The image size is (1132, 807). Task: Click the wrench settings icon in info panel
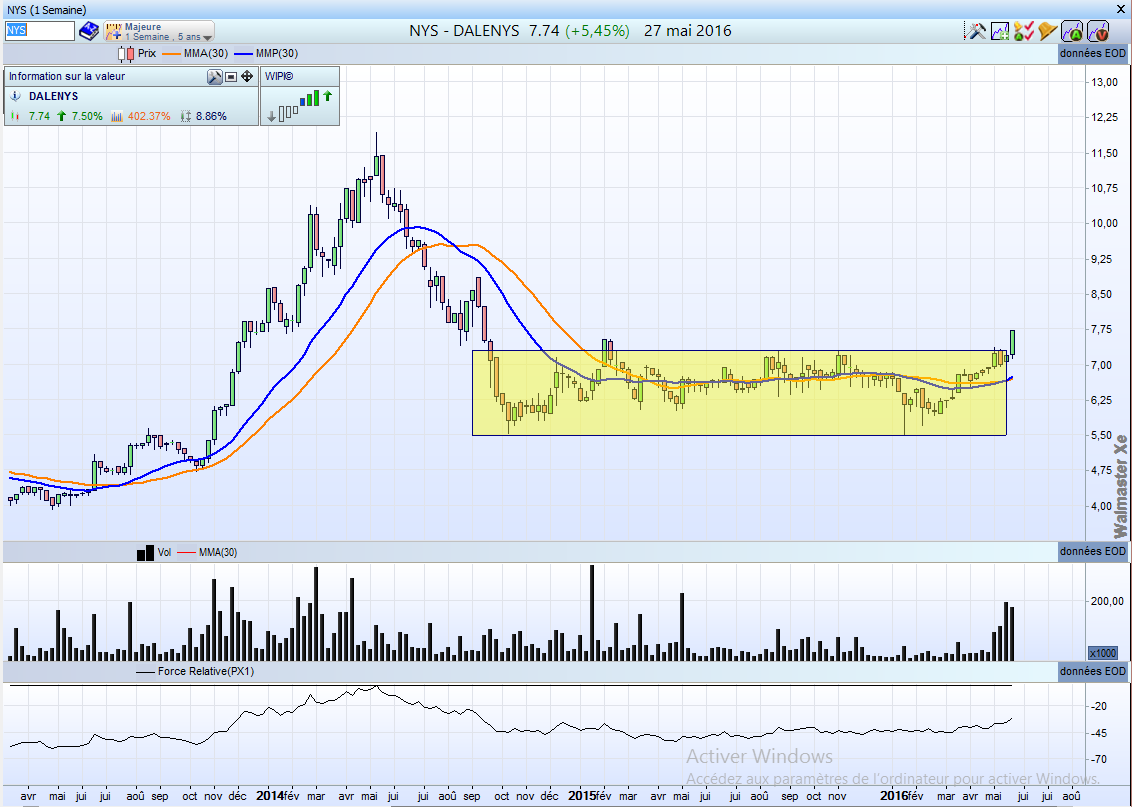tap(214, 76)
